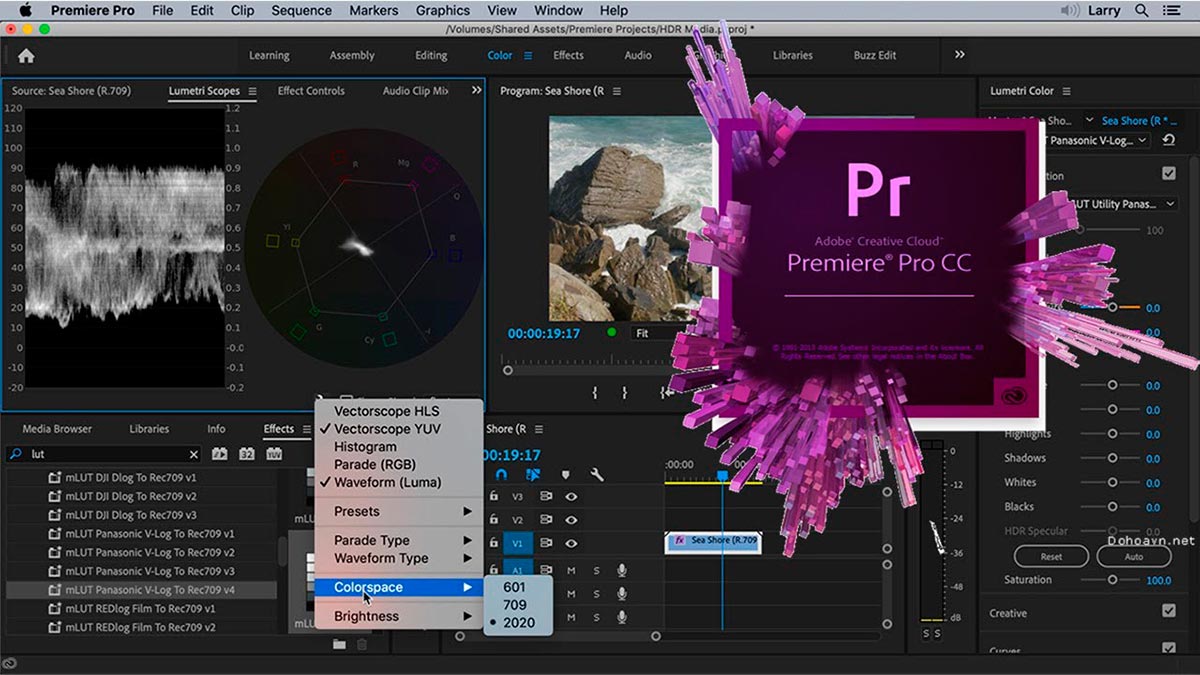Toggle V2 track lock
Viewport: 1200px width, 675px height.
point(493,520)
